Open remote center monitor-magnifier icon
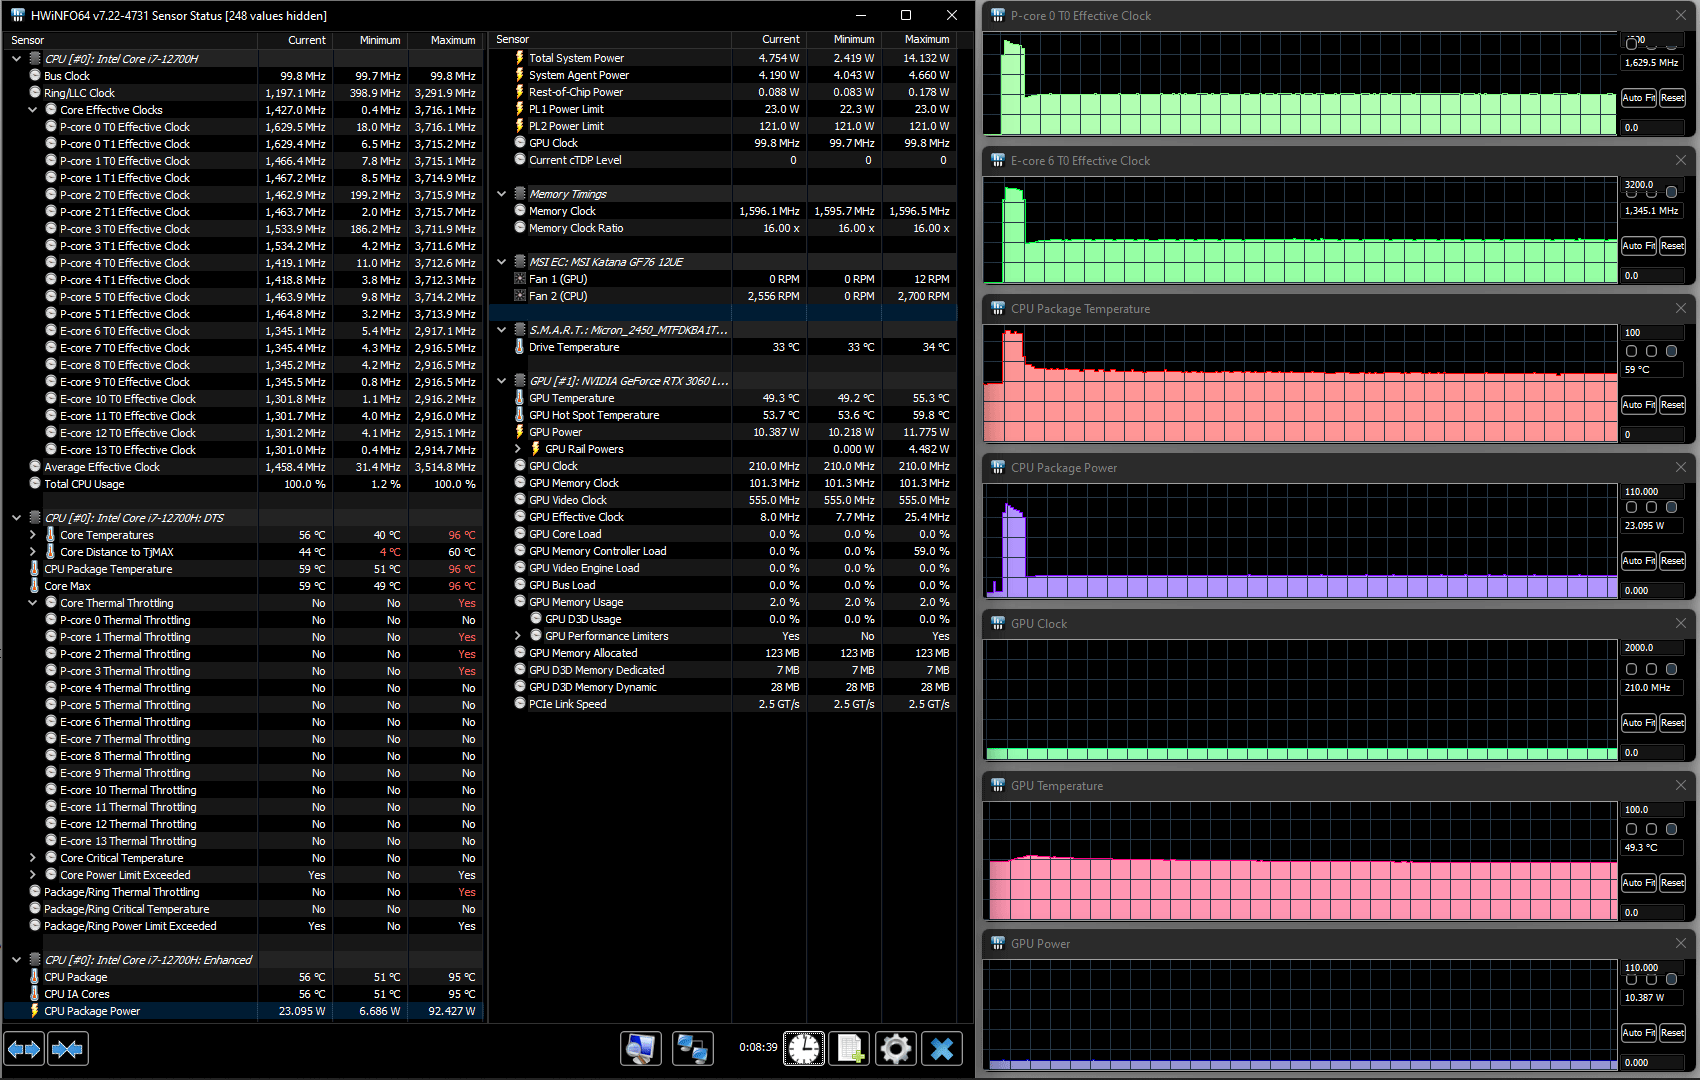This screenshot has height=1080, width=1700. click(x=640, y=1049)
